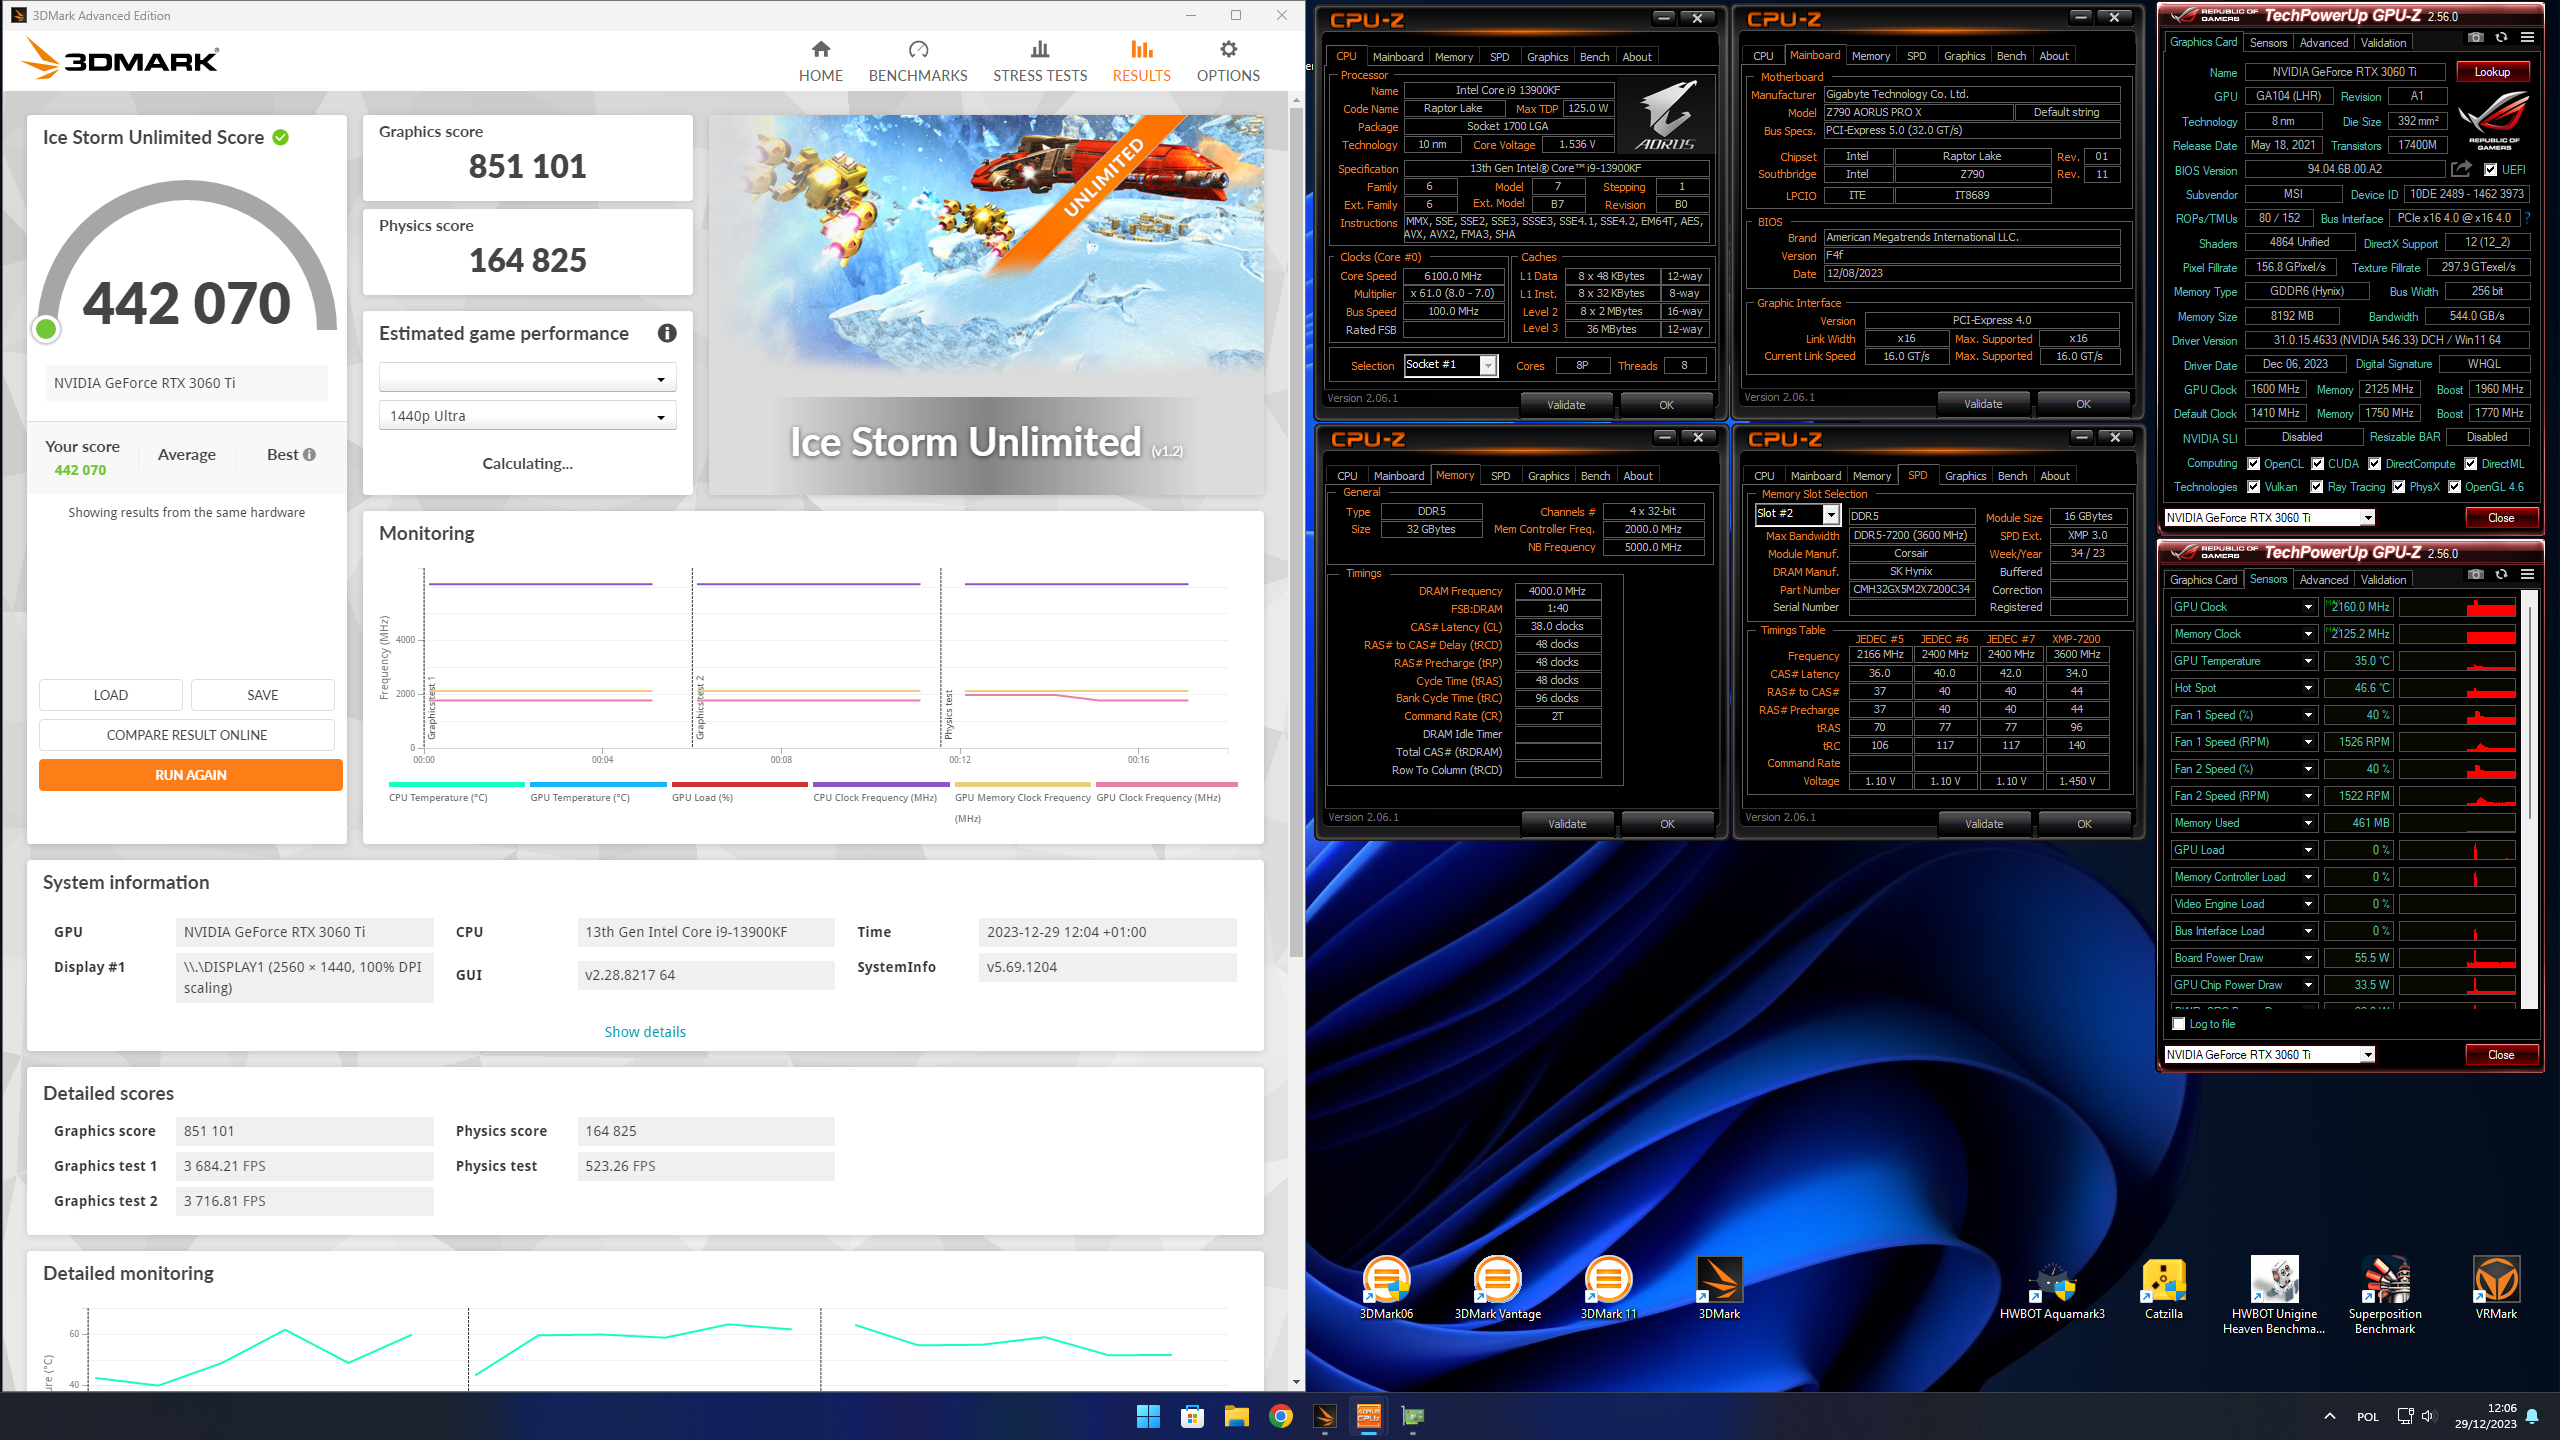
Task: Open the Superposition Benchmark shortcut
Action: pyautogui.click(x=2385, y=1295)
